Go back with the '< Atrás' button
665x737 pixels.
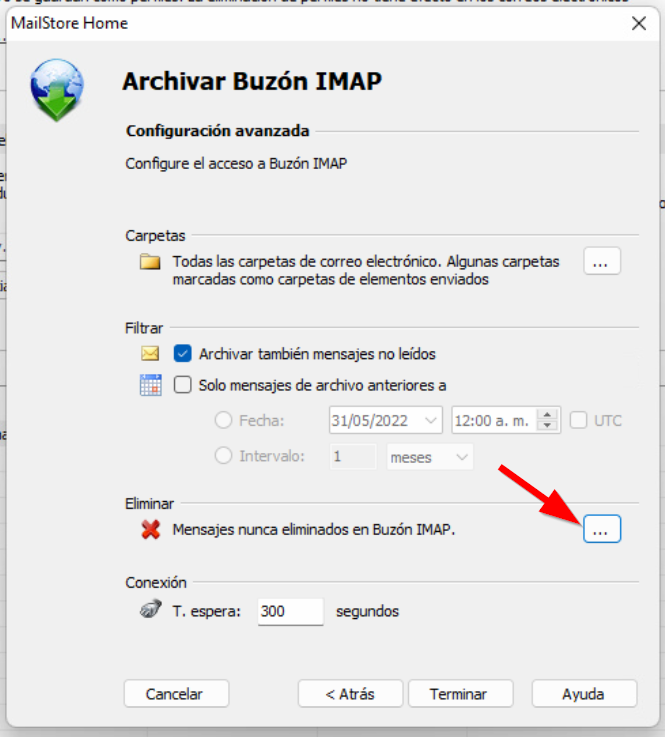[x=350, y=693]
